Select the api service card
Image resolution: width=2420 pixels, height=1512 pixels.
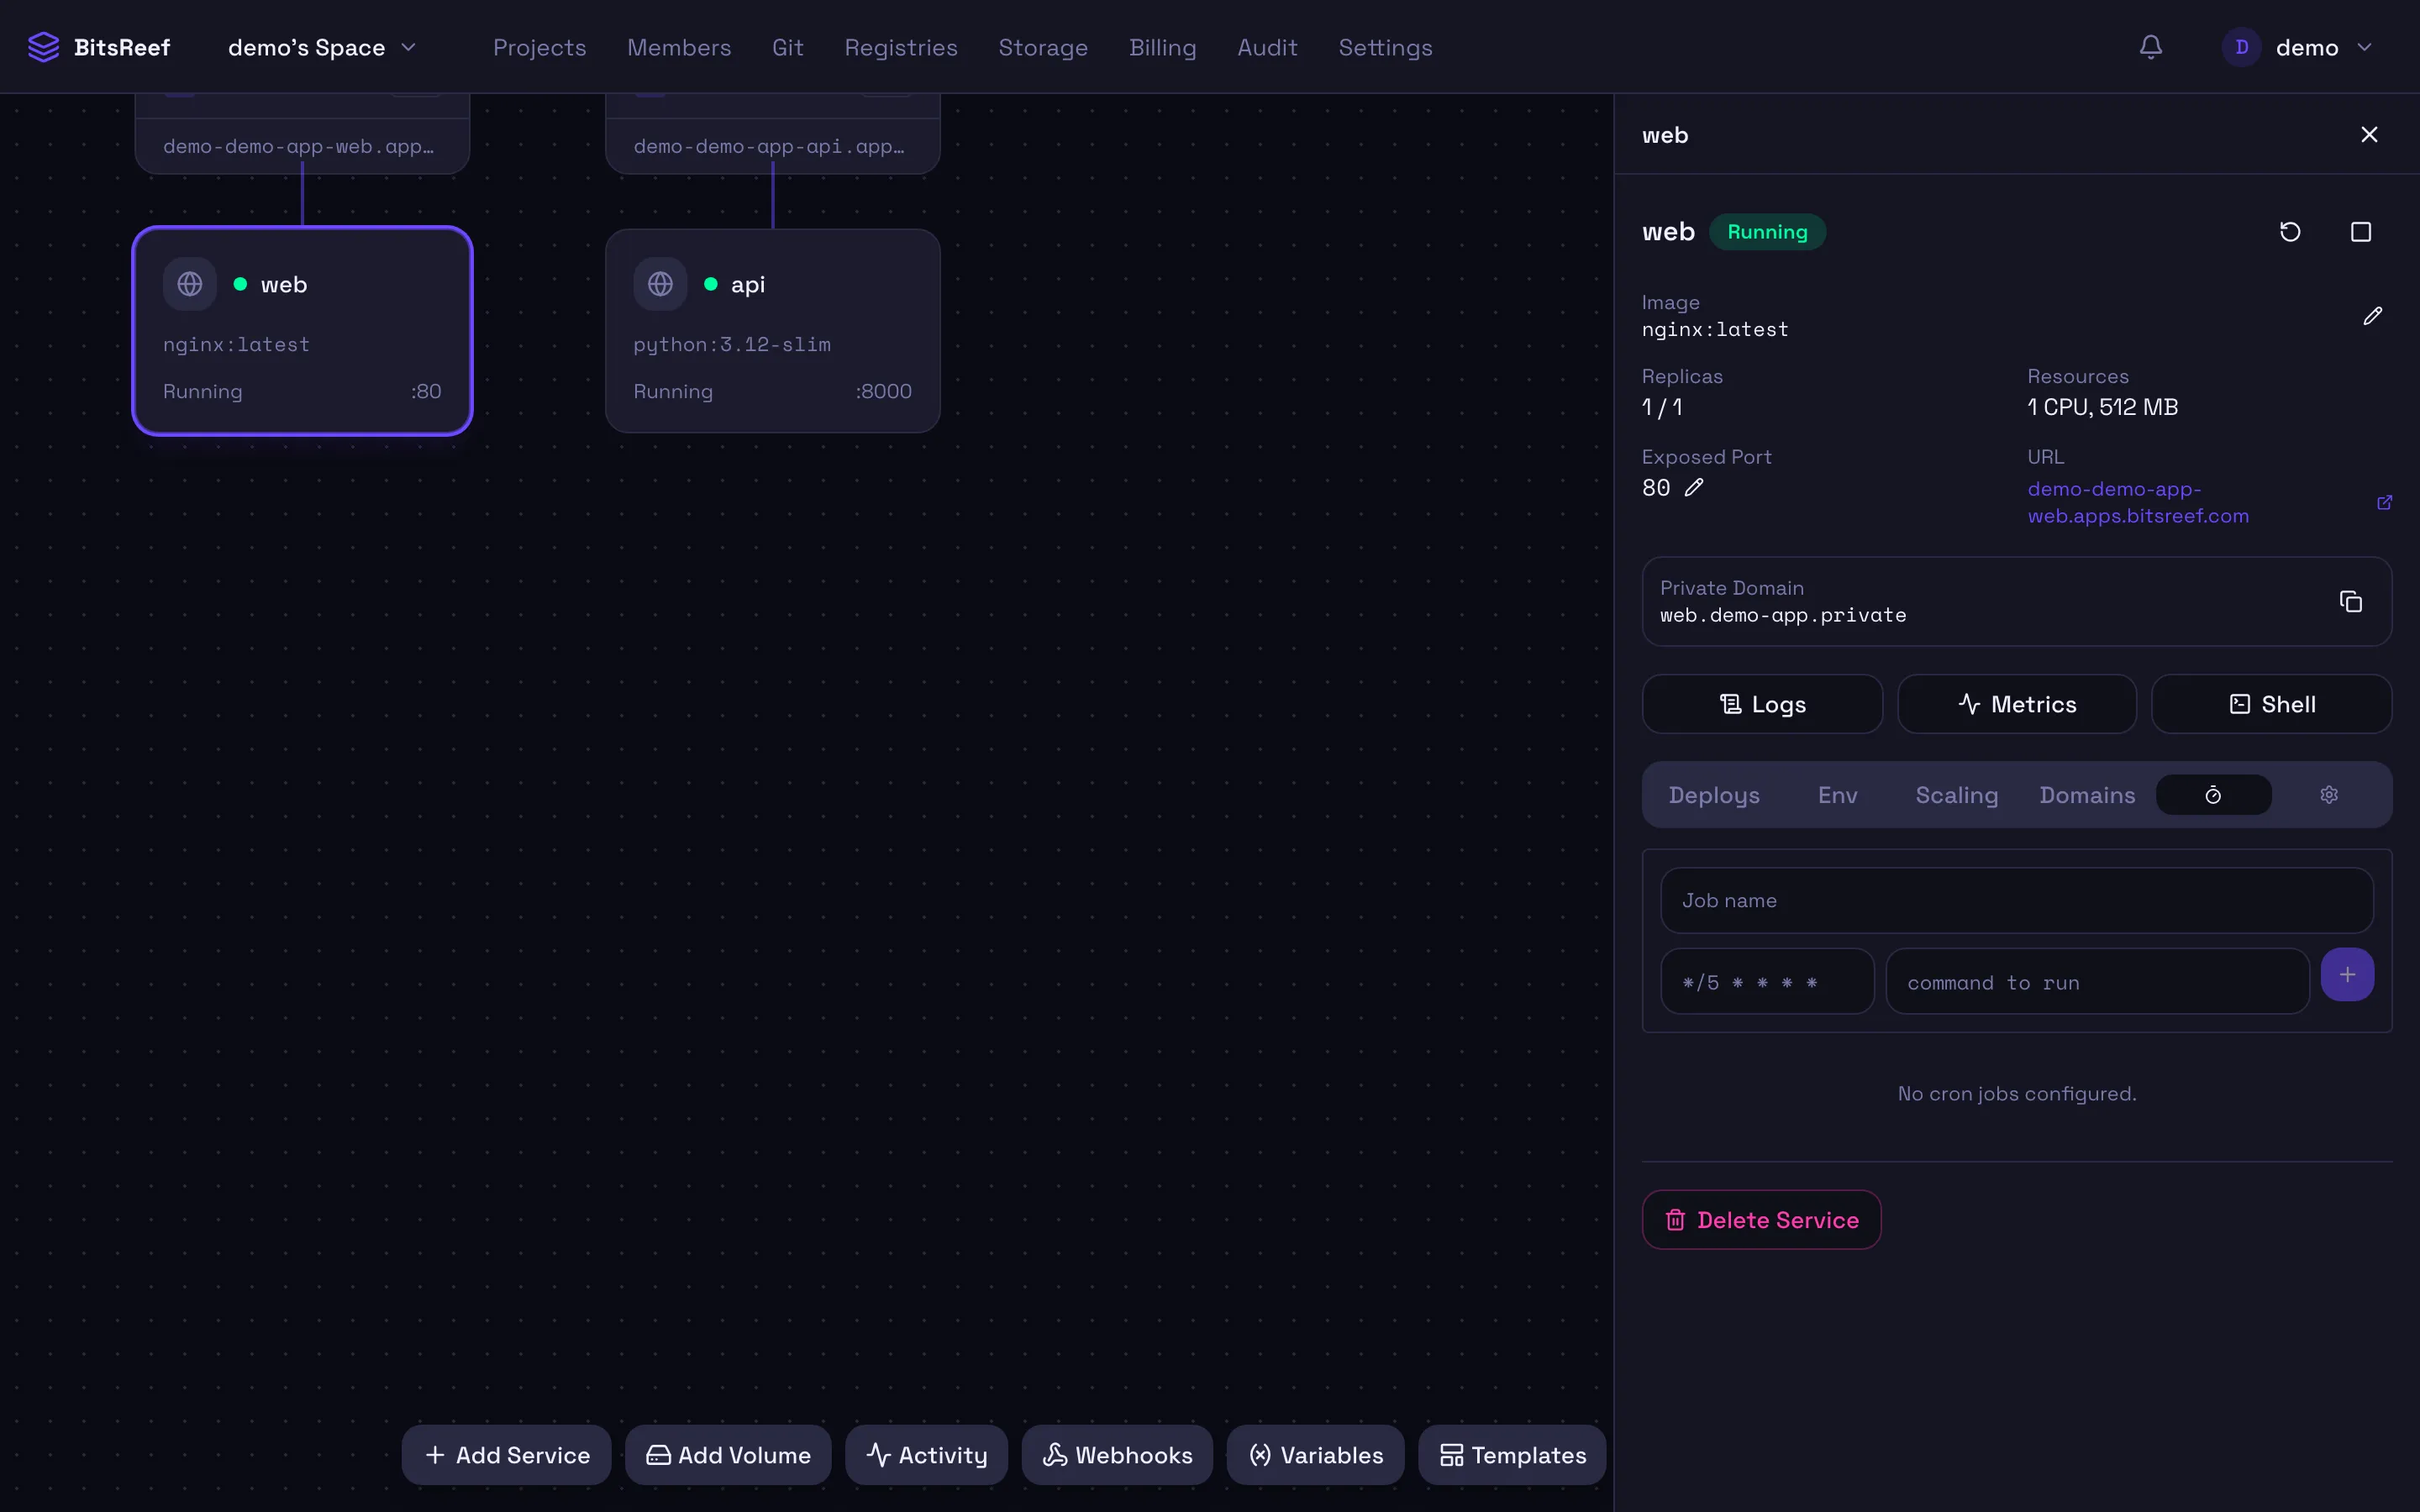[772, 331]
